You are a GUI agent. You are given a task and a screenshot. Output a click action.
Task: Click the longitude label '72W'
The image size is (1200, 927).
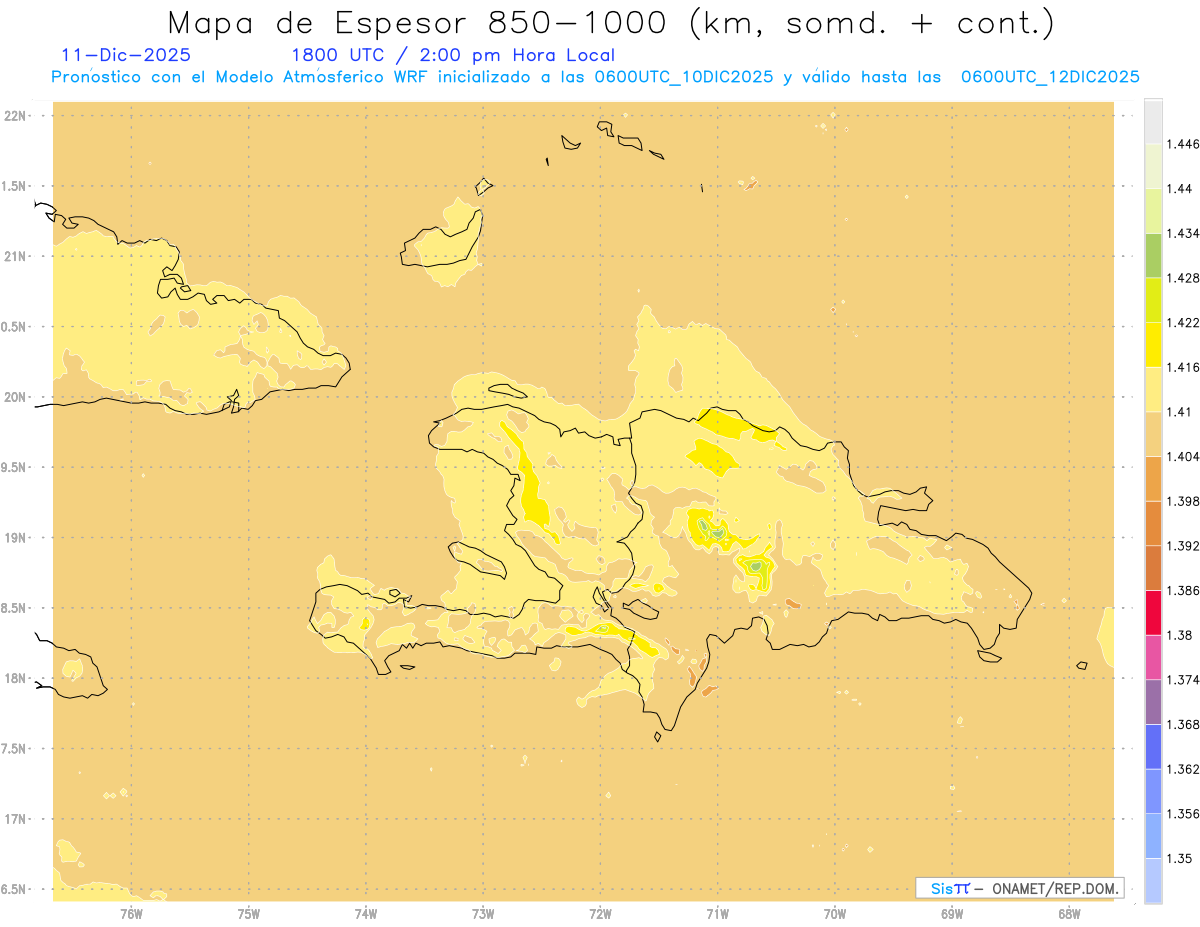[x=601, y=914]
